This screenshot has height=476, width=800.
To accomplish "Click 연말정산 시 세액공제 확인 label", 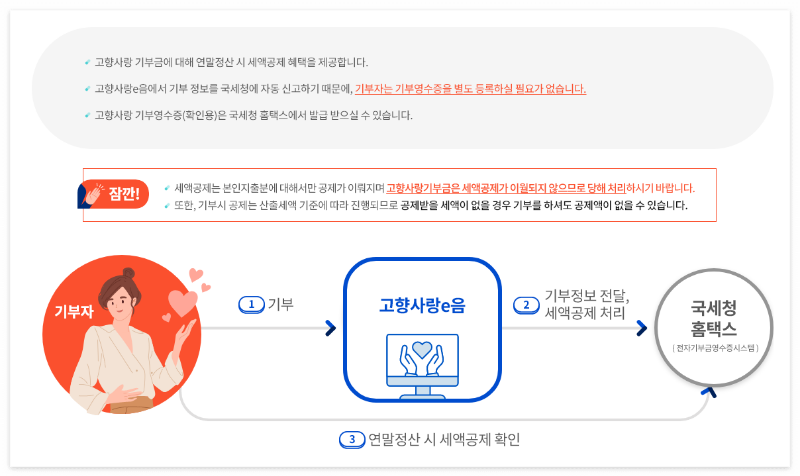I will tap(444, 439).
